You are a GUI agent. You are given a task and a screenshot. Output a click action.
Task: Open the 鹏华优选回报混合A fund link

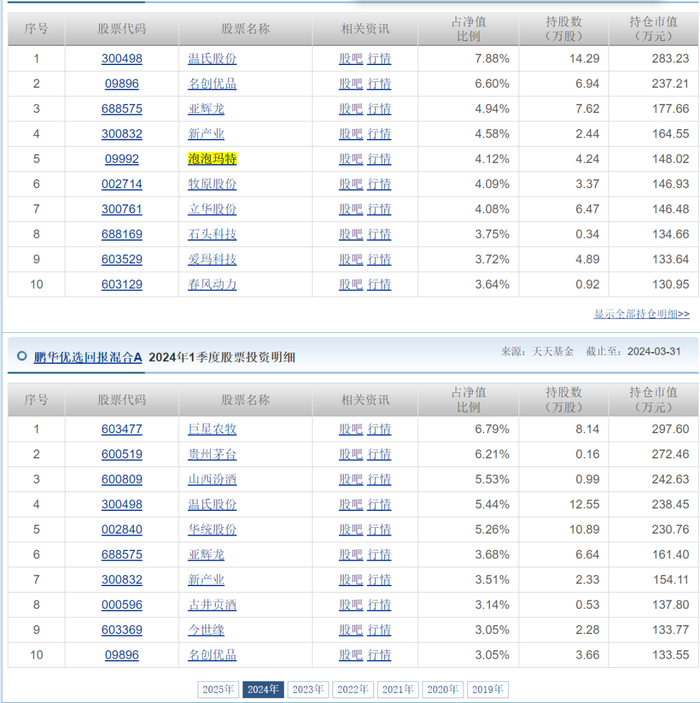coord(88,357)
